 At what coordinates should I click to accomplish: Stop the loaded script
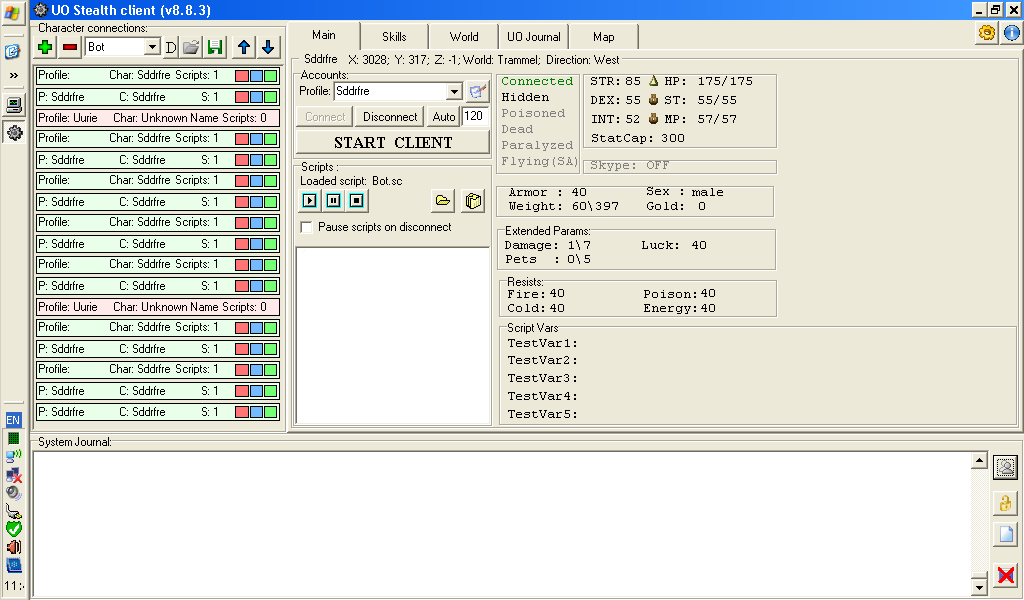356,201
